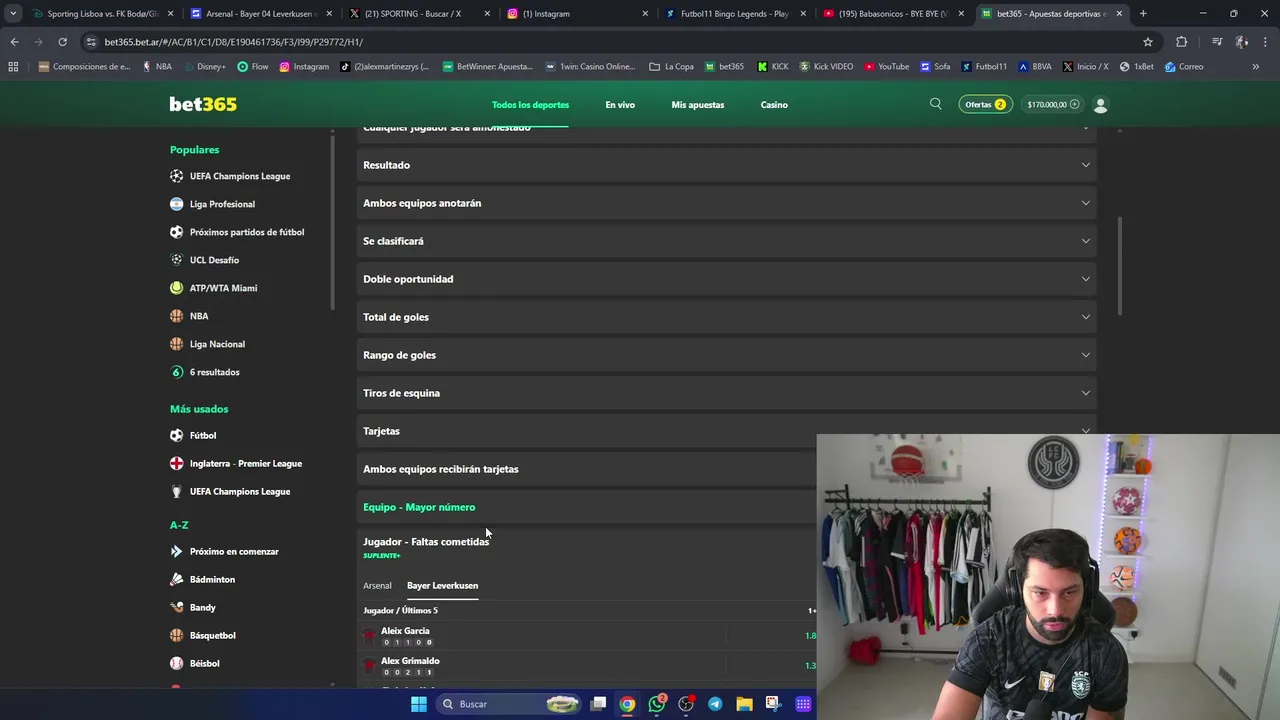
Task: Open La Copa bookmark folder
Action: (x=671, y=67)
